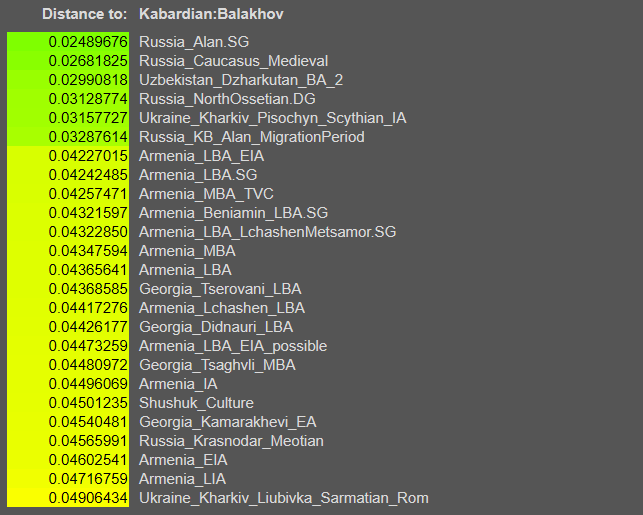Select the Armenia_LBA entry

pyautogui.click(x=185, y=270)
